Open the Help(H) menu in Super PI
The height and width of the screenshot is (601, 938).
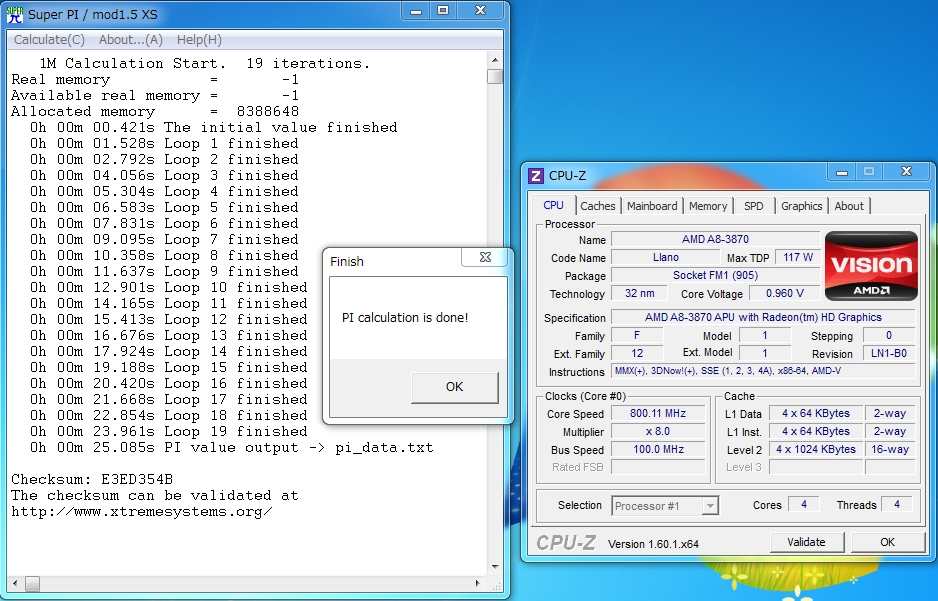click(x=199, y=39)
